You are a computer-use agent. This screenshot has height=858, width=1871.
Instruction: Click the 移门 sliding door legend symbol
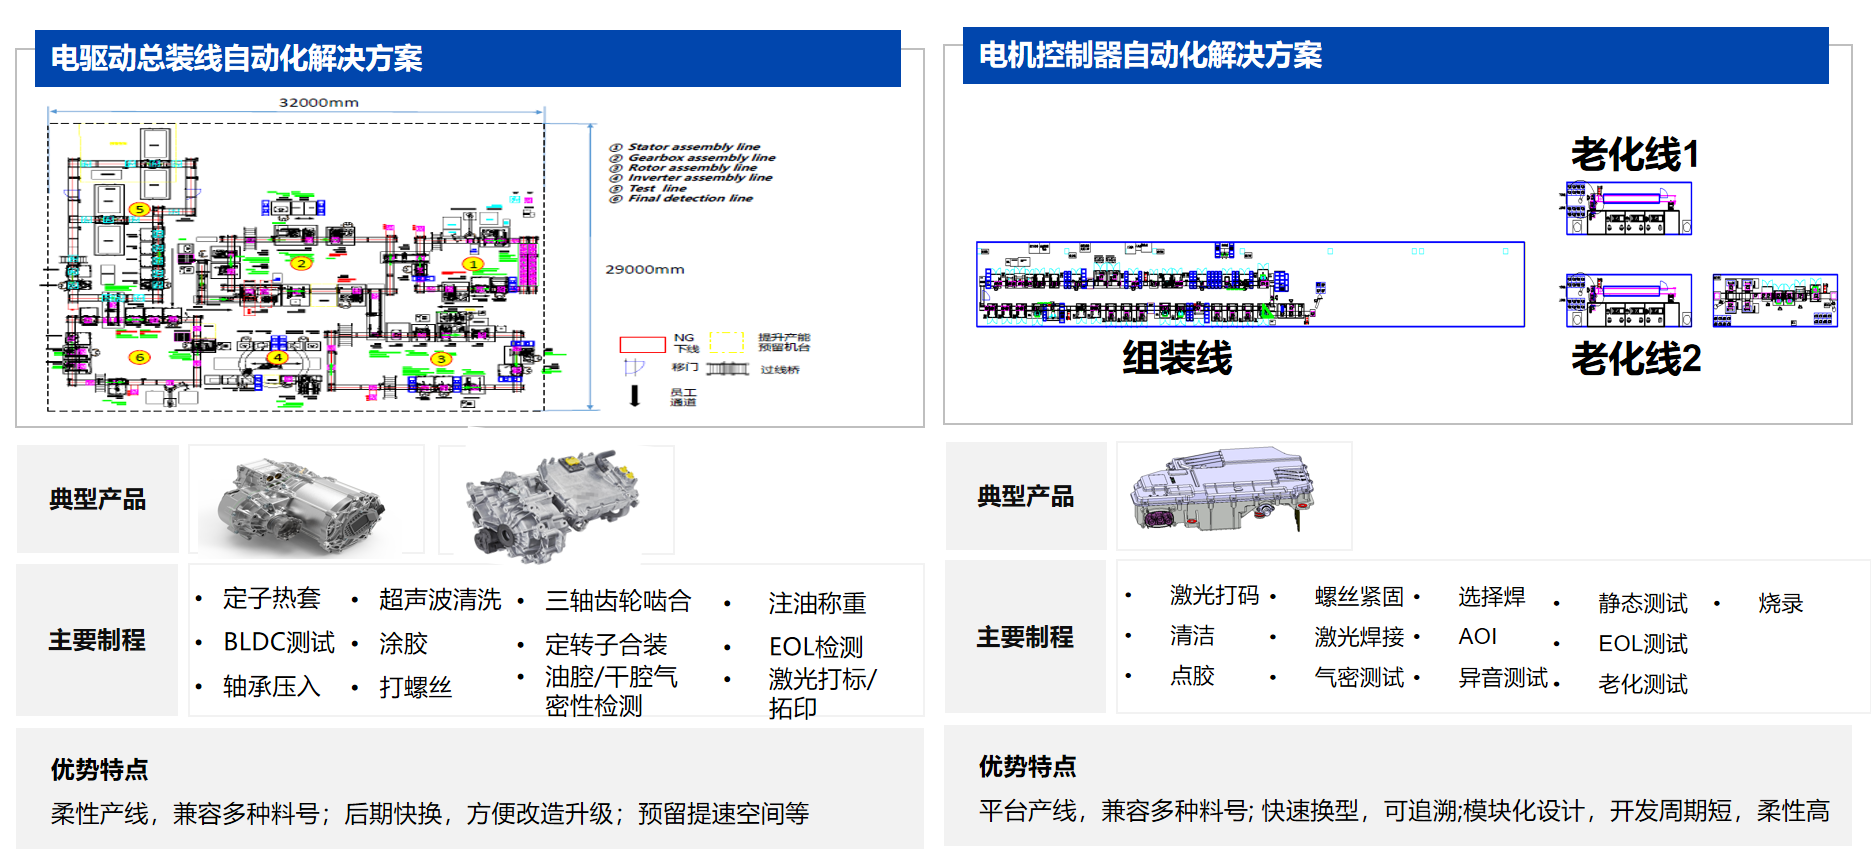click(x=634, y=368)
